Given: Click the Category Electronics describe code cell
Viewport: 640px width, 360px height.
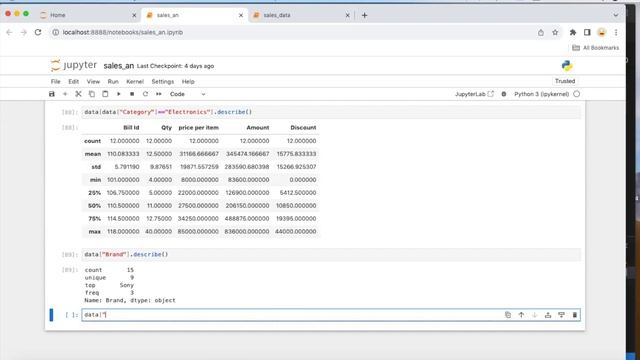Looking at the screenshot, I should pyautogui.click(x=331, y=112).
